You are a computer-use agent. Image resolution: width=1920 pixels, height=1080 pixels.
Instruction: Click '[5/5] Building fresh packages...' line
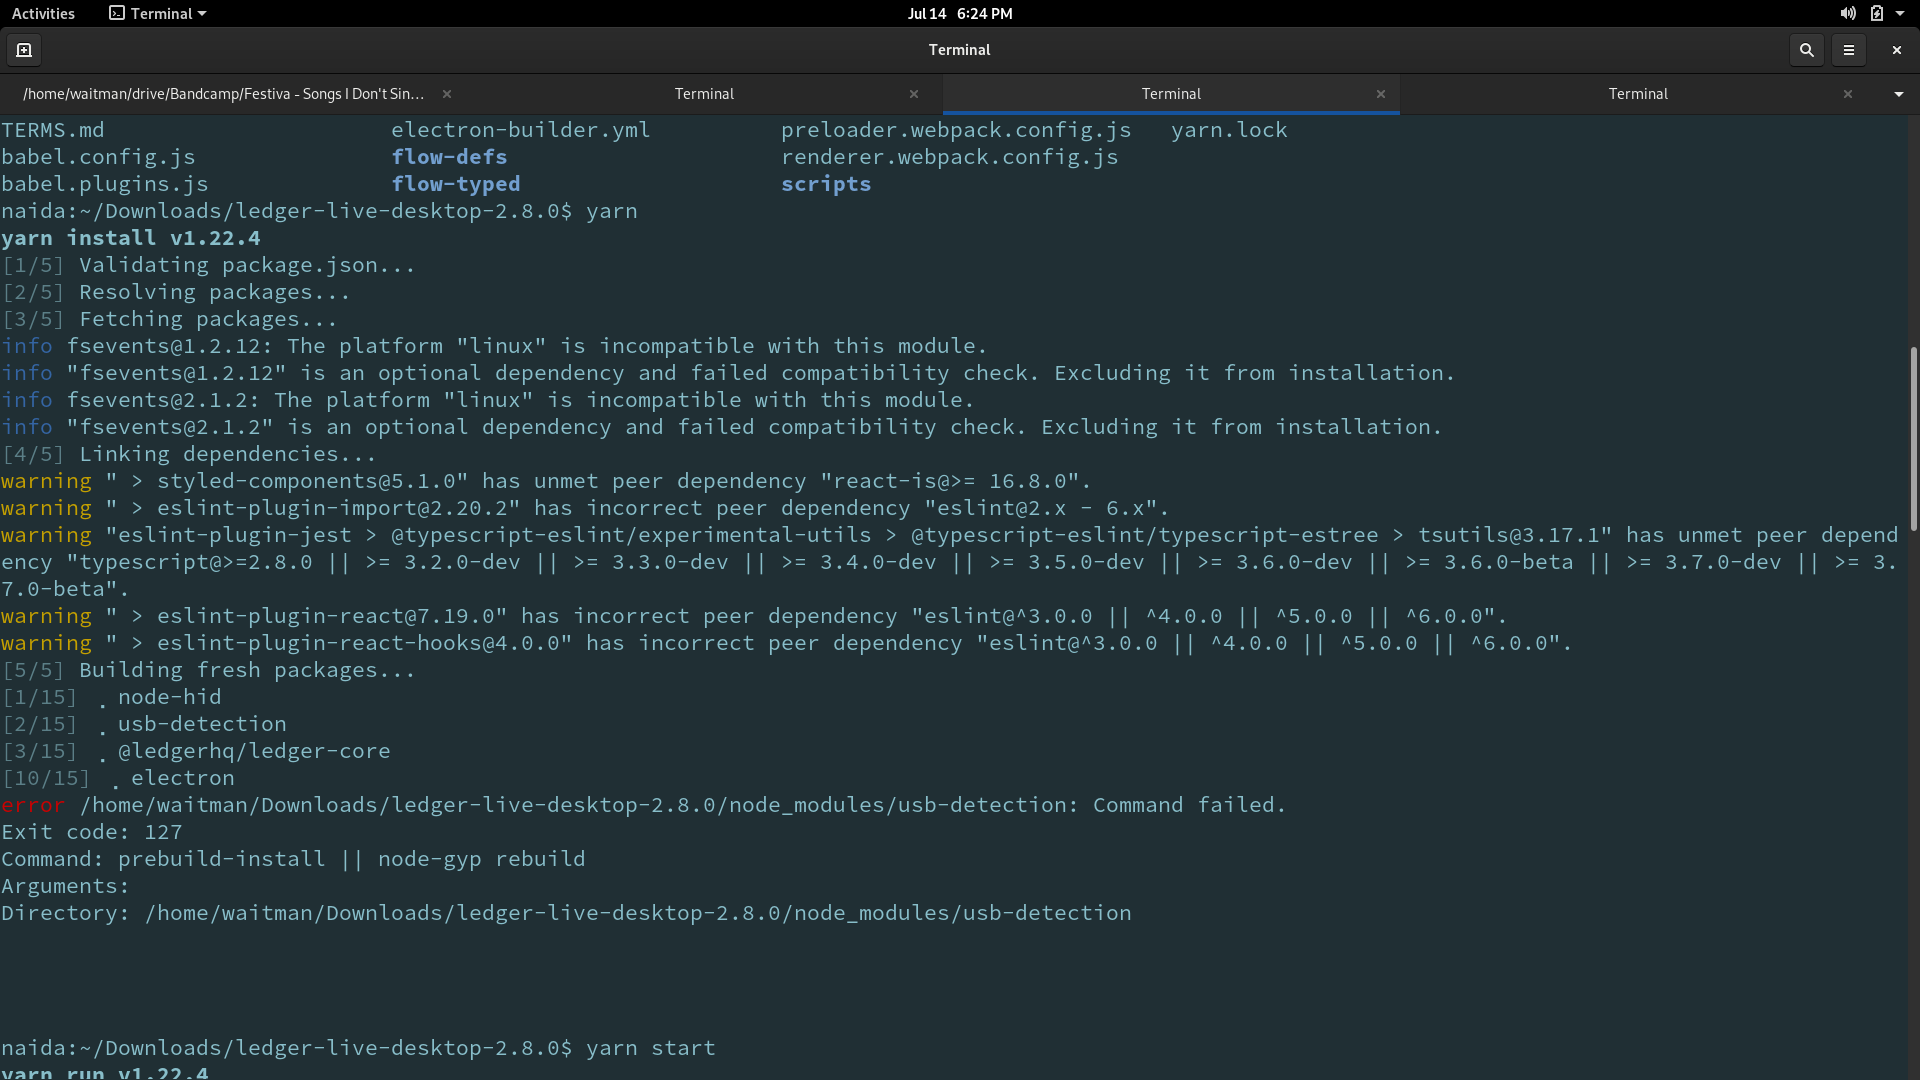point(208,670)
